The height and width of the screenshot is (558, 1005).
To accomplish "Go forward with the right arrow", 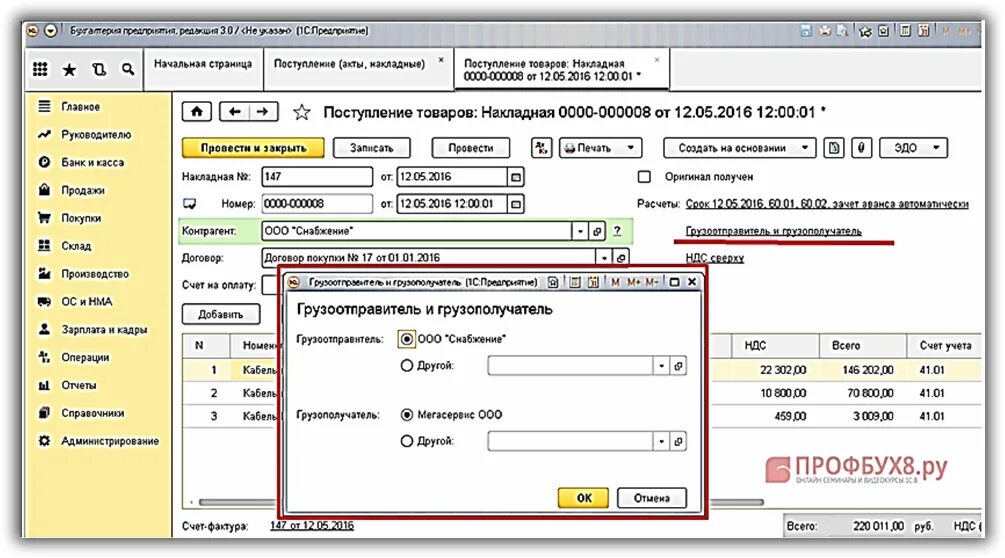I will point(263,111).
